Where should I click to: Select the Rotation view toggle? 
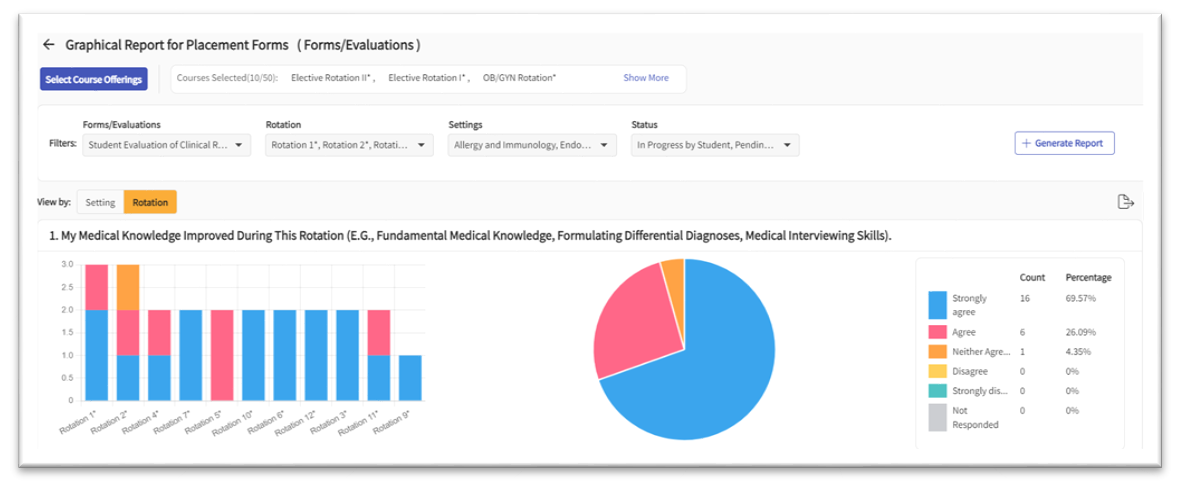click(150, 202)
